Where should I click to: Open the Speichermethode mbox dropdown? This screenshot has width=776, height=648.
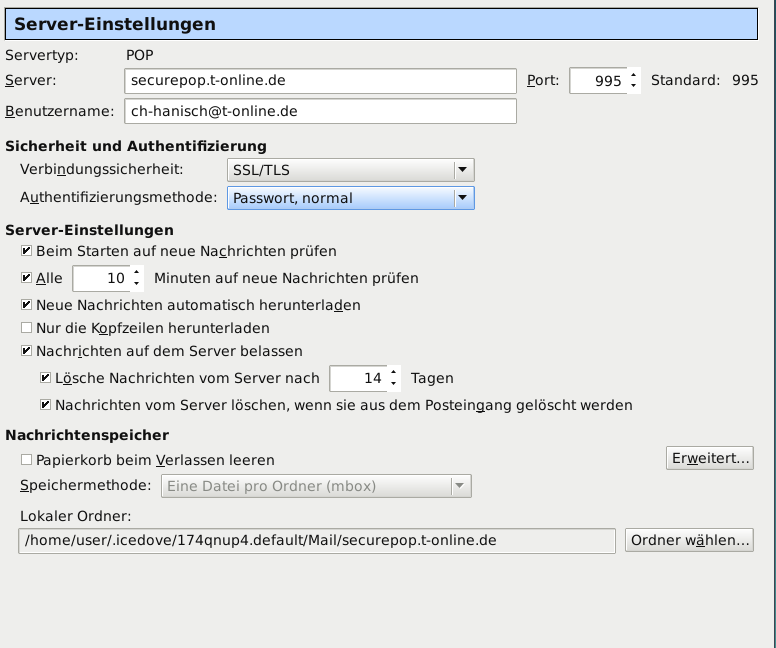click(x=316, y=486)
